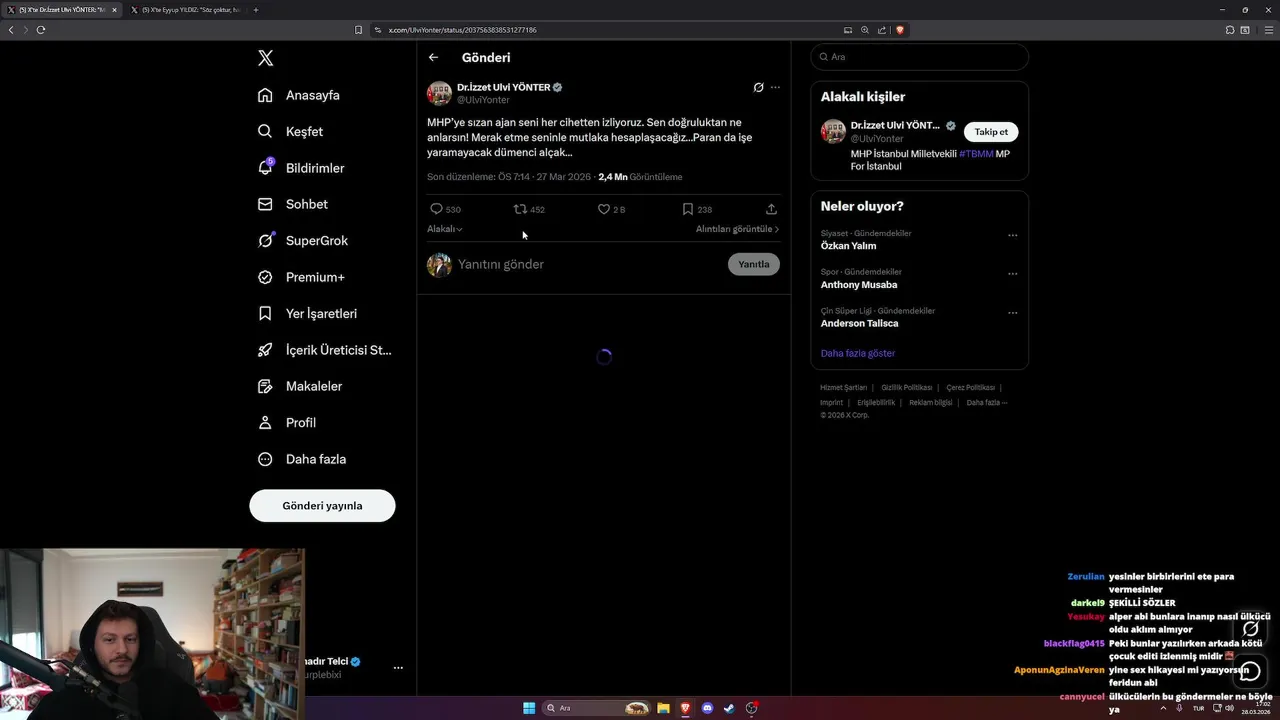Click the Ara search box on X
The height and width of the screenshot is (720, 1280).
pyautogui.click(x=919, y=57)
